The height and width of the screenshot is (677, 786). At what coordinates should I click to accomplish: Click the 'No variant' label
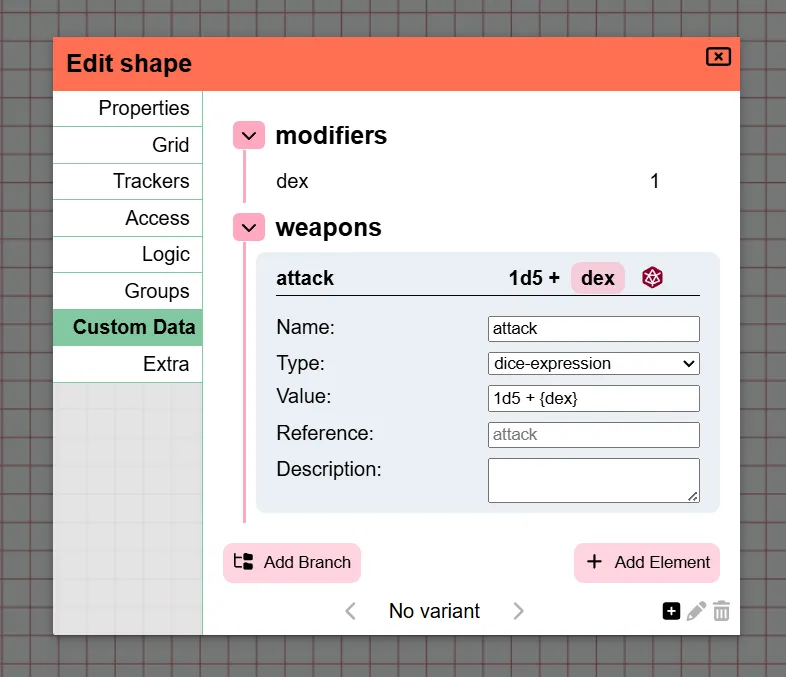(434, 611)
